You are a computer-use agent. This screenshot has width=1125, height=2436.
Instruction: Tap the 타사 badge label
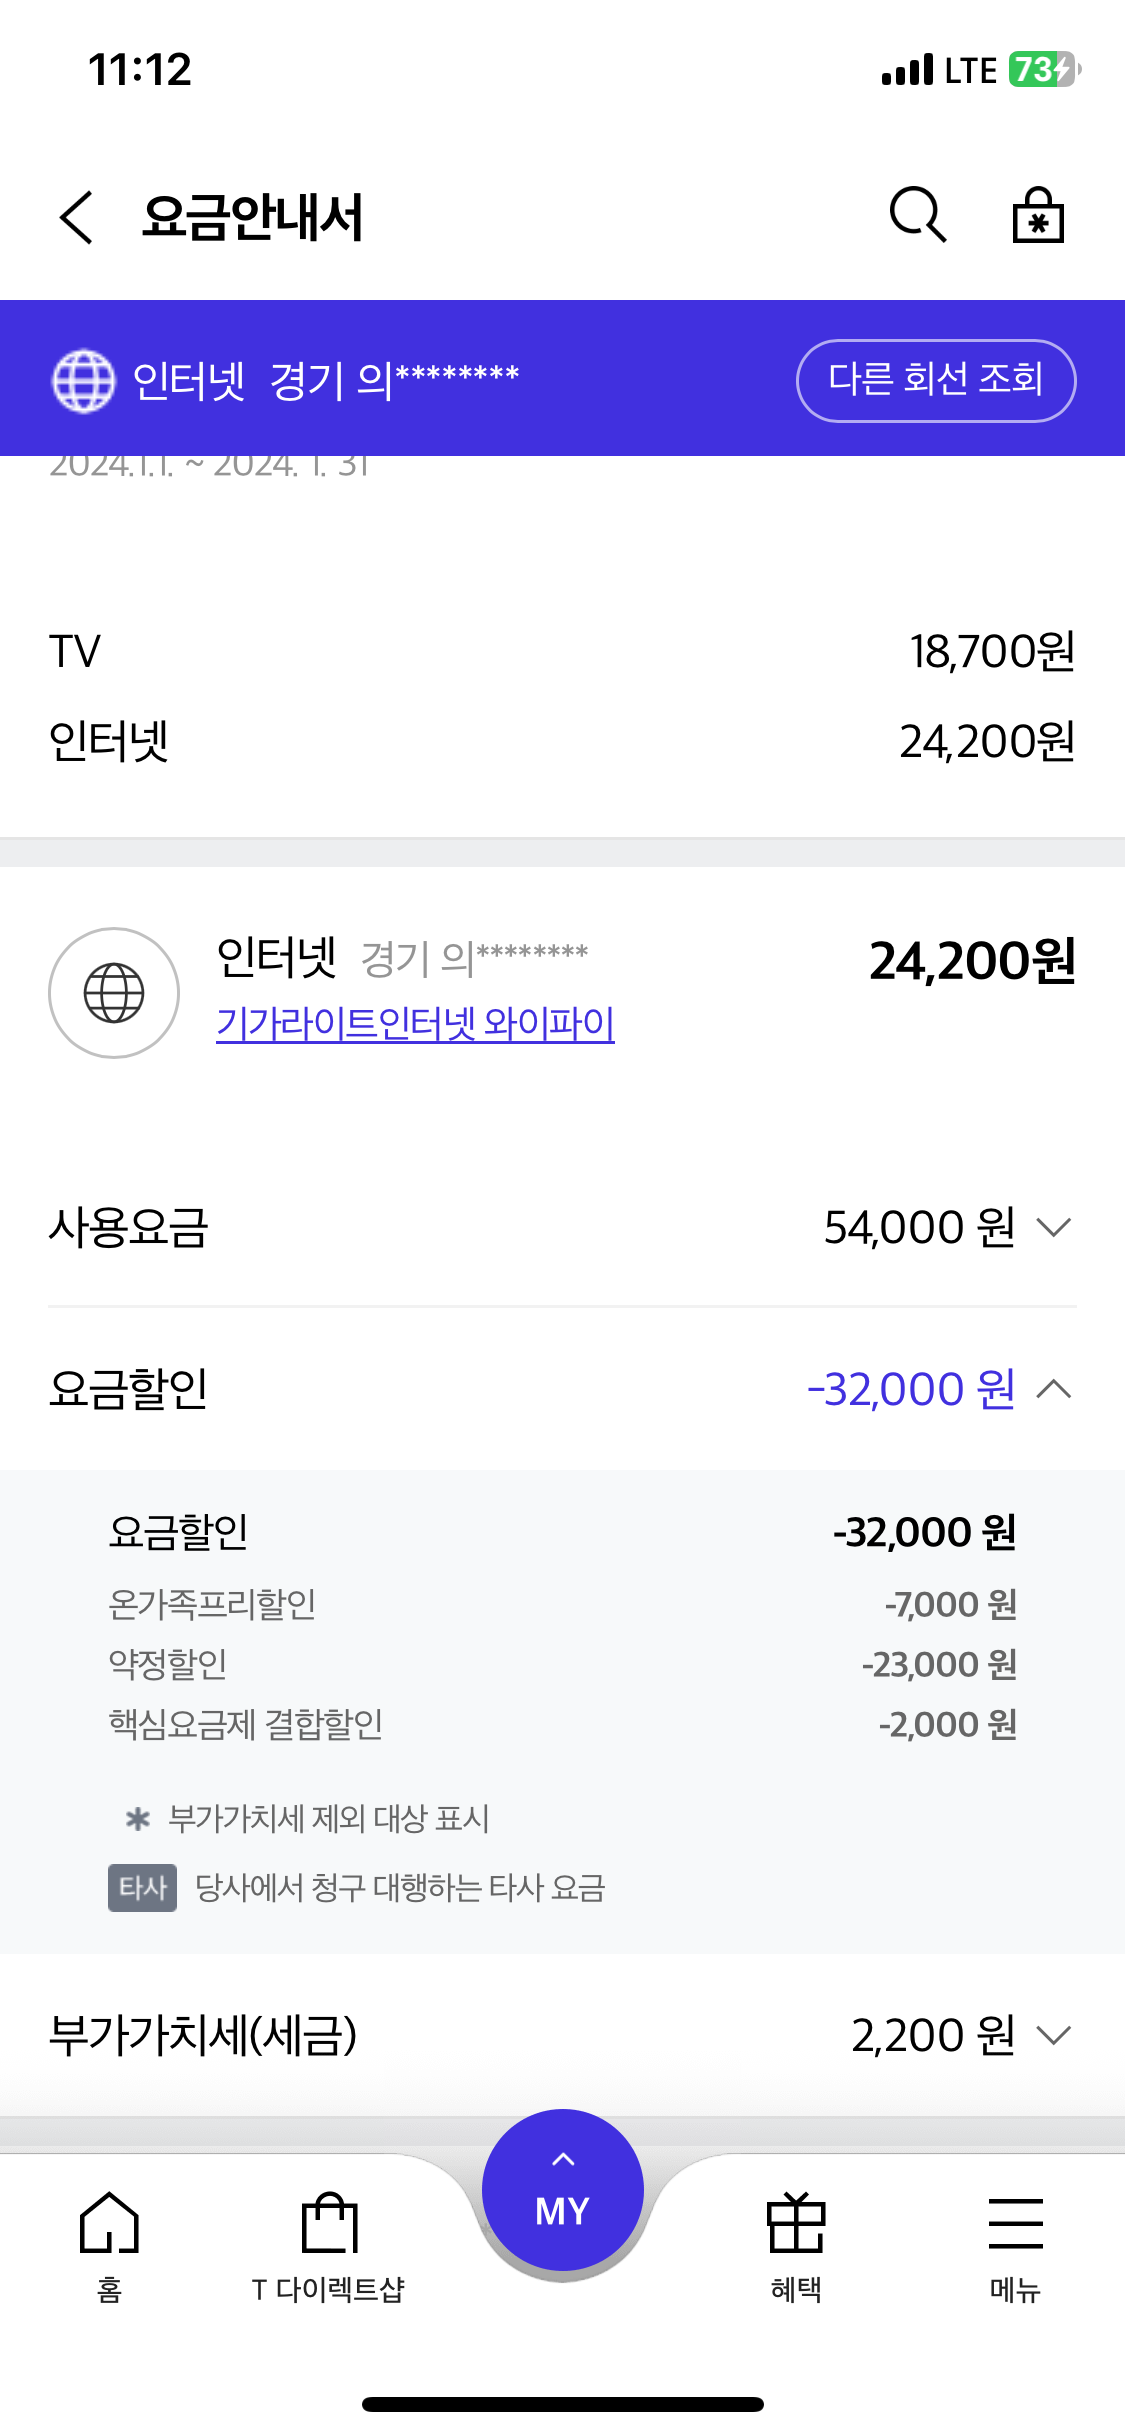142,1888
